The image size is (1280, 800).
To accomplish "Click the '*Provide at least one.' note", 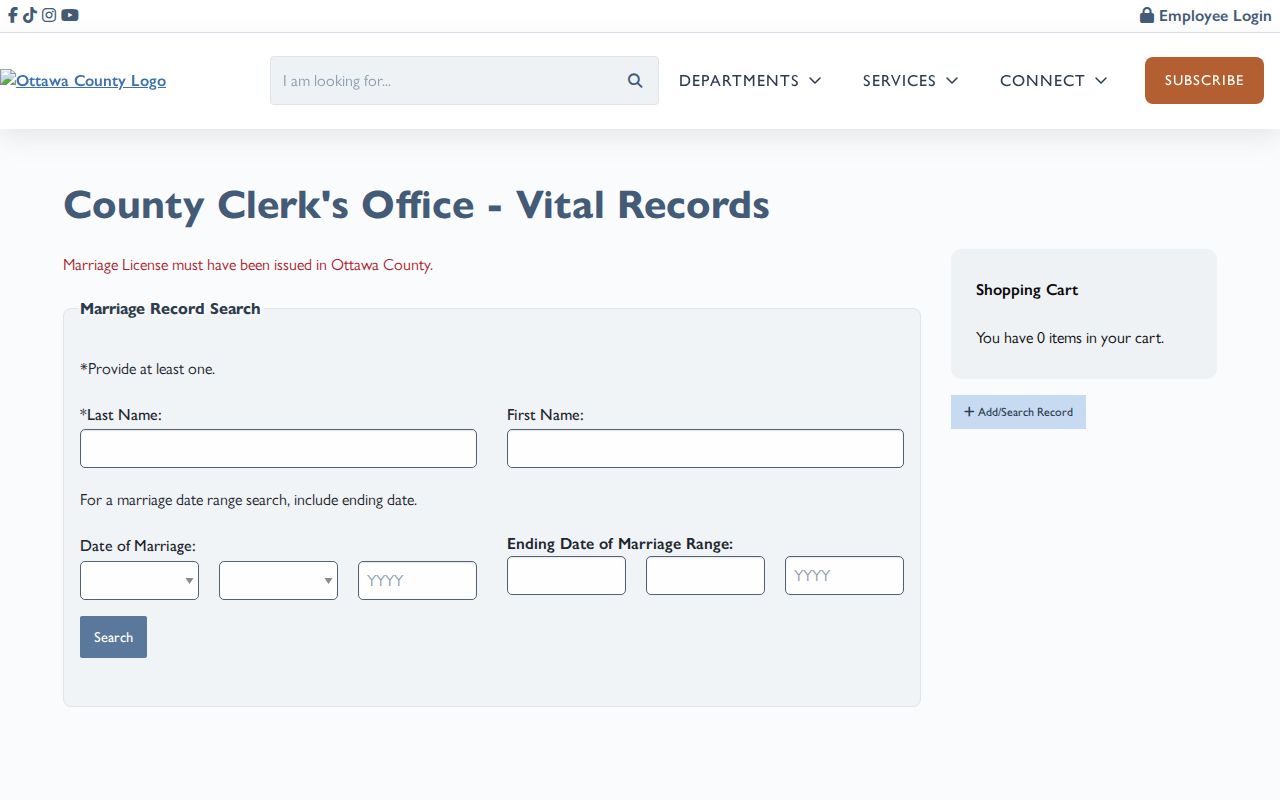I will click(147, 369).
